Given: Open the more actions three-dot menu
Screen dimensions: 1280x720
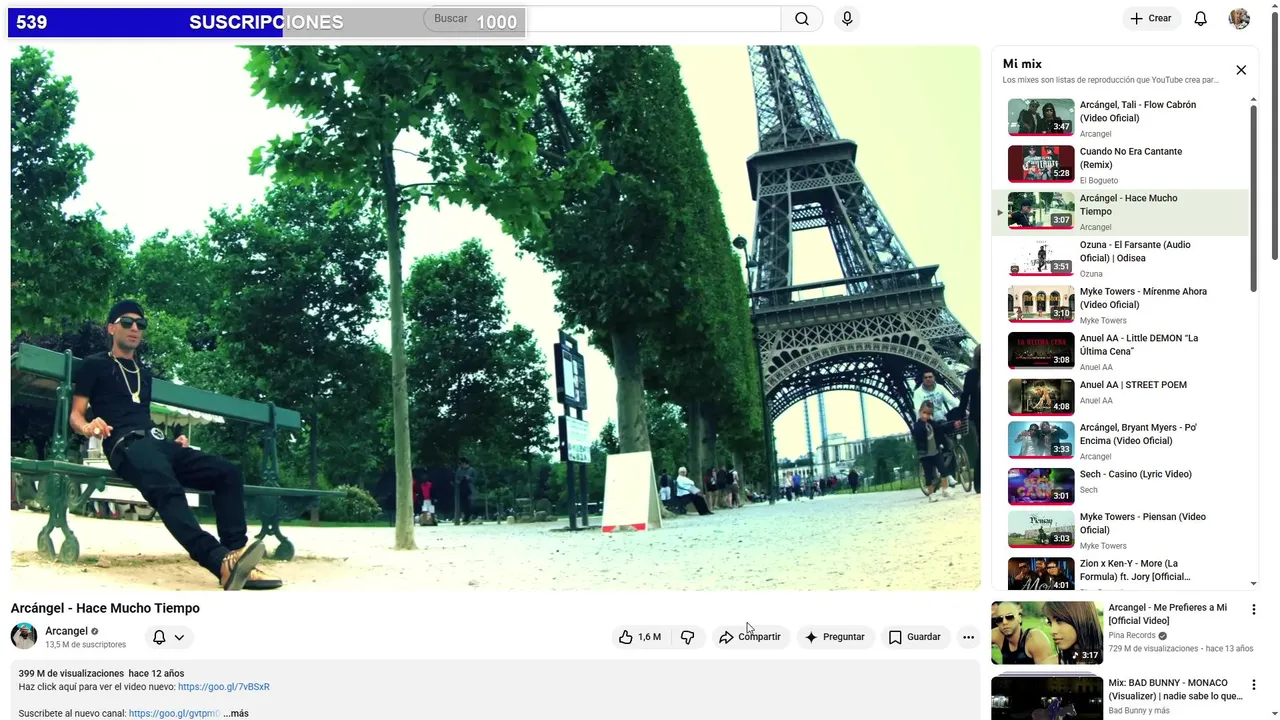Looking at the screenshot, I should coord(968,637).
